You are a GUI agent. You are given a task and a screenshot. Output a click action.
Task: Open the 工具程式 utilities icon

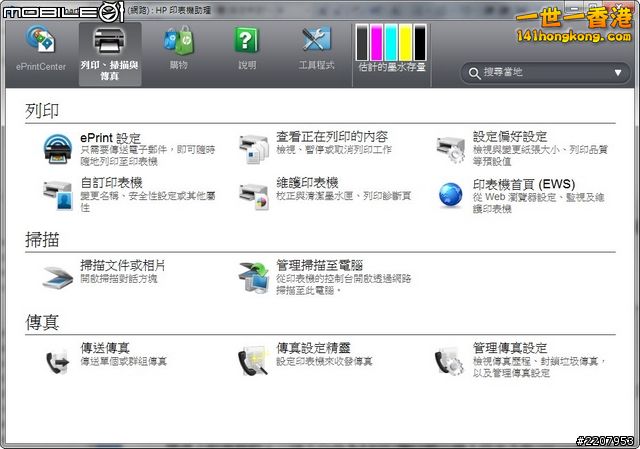[x=316, y=42]
